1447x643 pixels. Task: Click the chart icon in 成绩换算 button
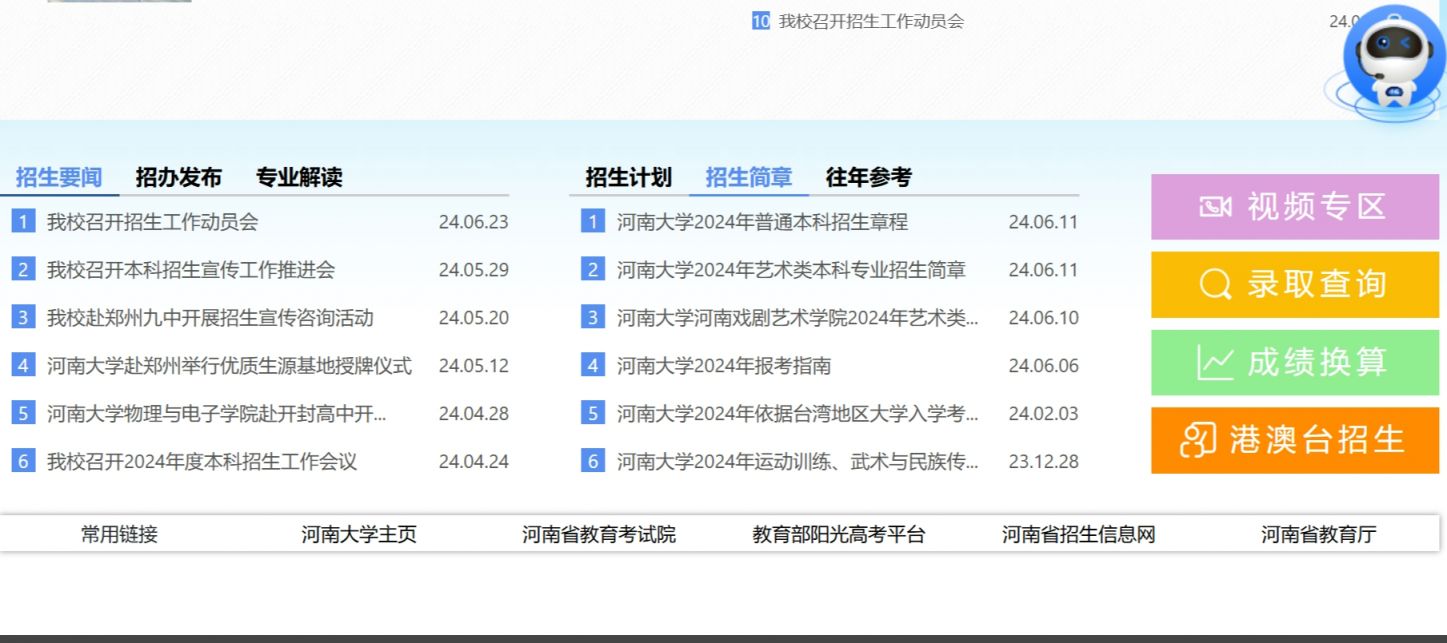pyautogui.click(x=1215, y=362)
